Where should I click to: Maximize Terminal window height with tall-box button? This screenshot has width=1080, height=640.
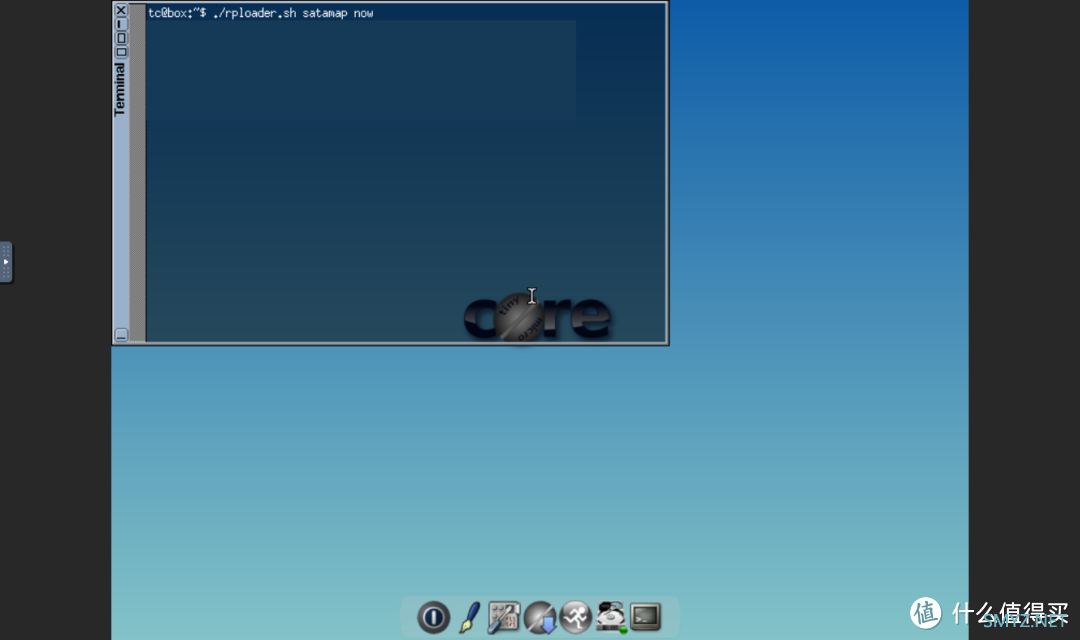(121, 38)
